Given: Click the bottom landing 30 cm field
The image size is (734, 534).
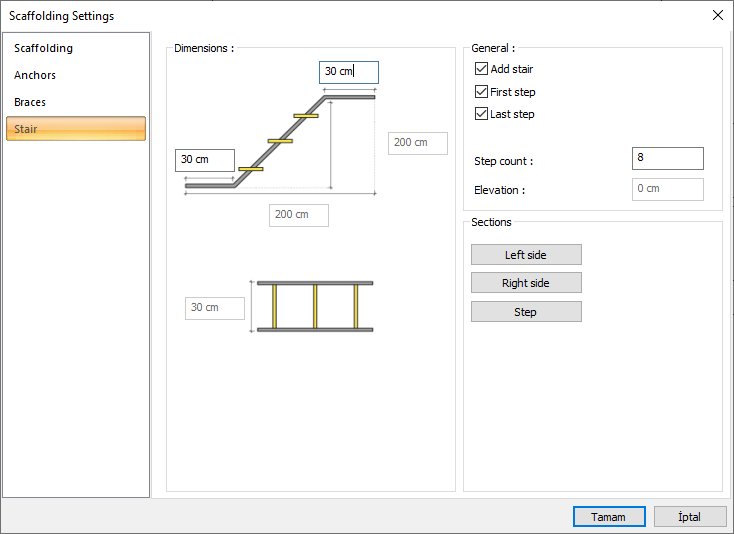Looking at the screenshot, I should 205,160.
